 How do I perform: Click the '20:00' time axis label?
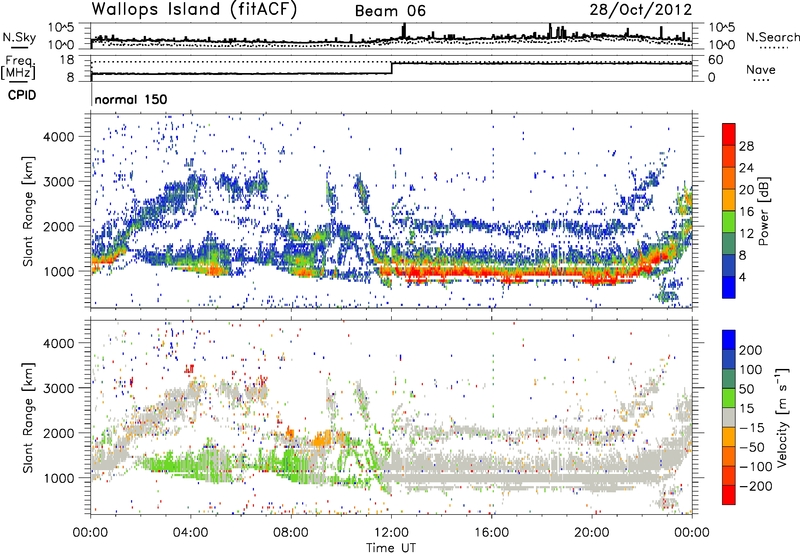(x=592, y=533)
